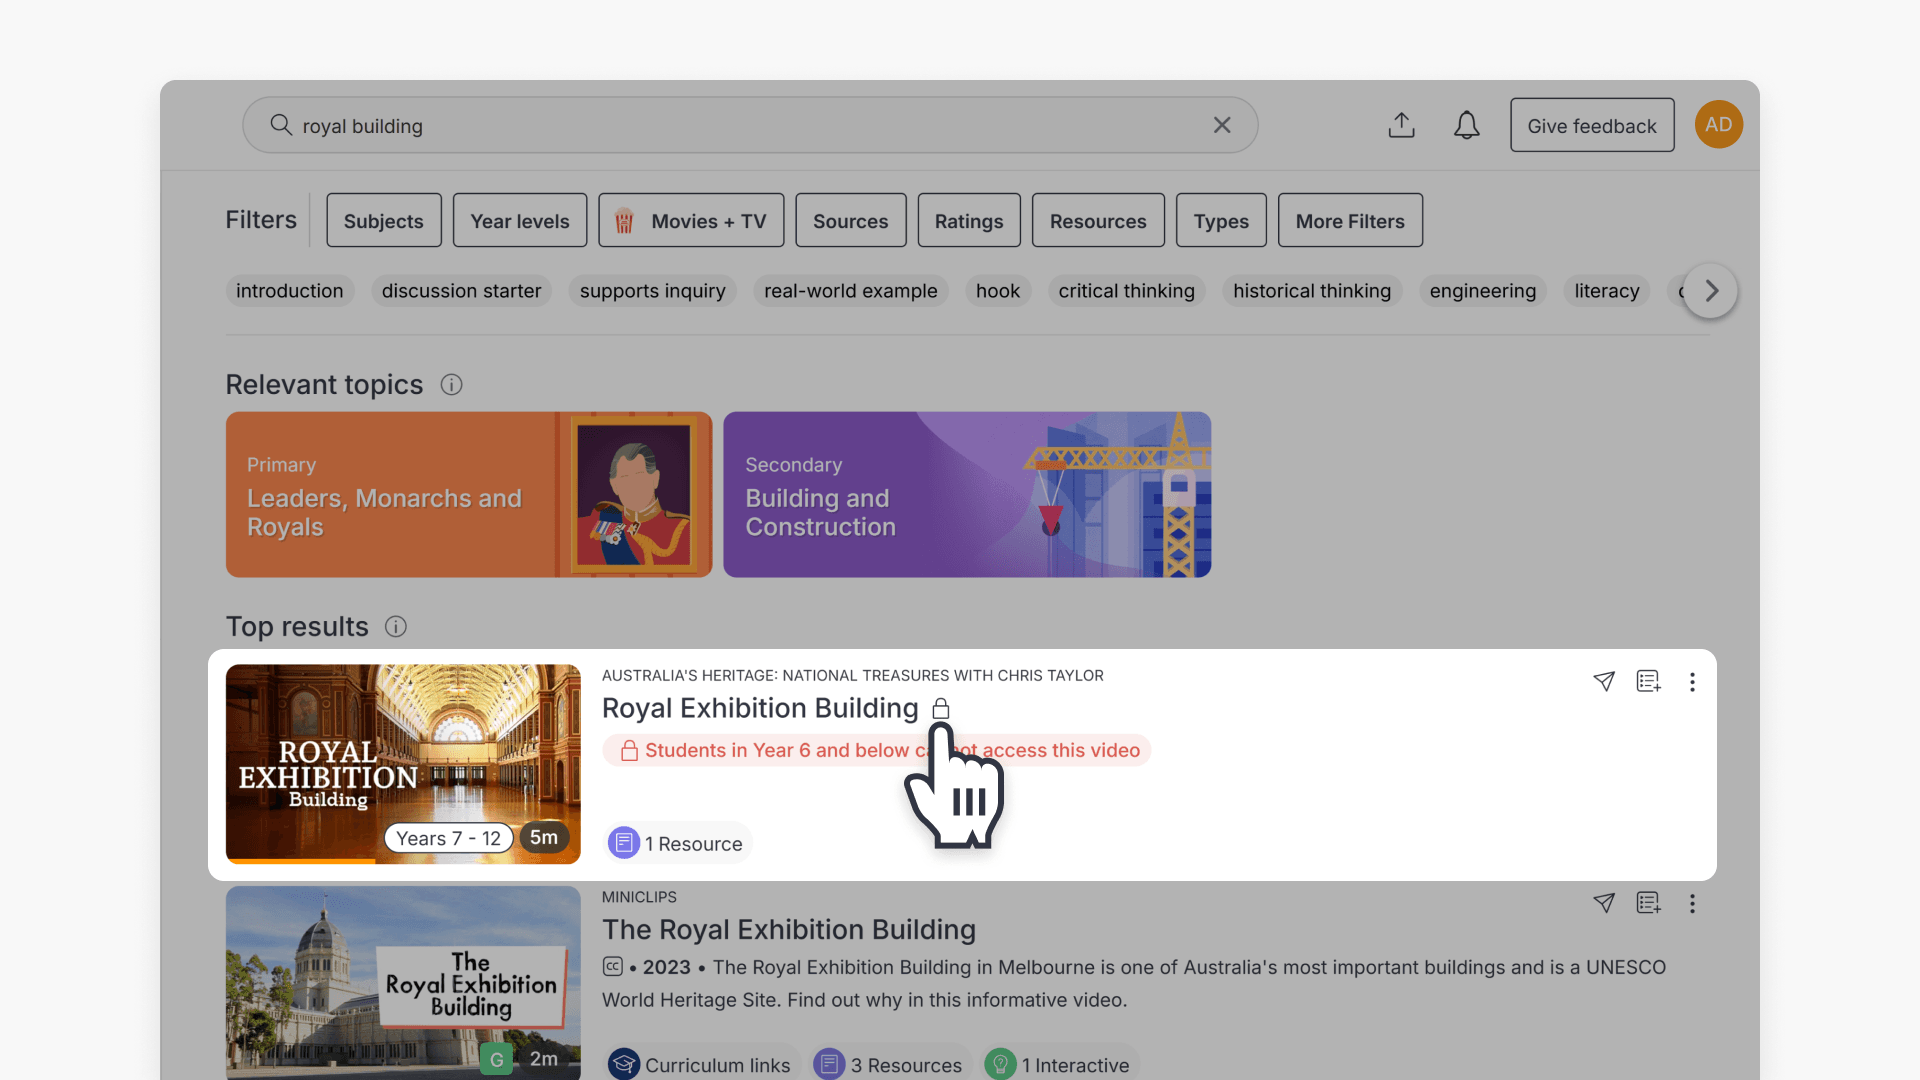This screenshot has height=1080, width=1920.
Task: Toggle the Movies + TV filter
Action: click(691, 221)
